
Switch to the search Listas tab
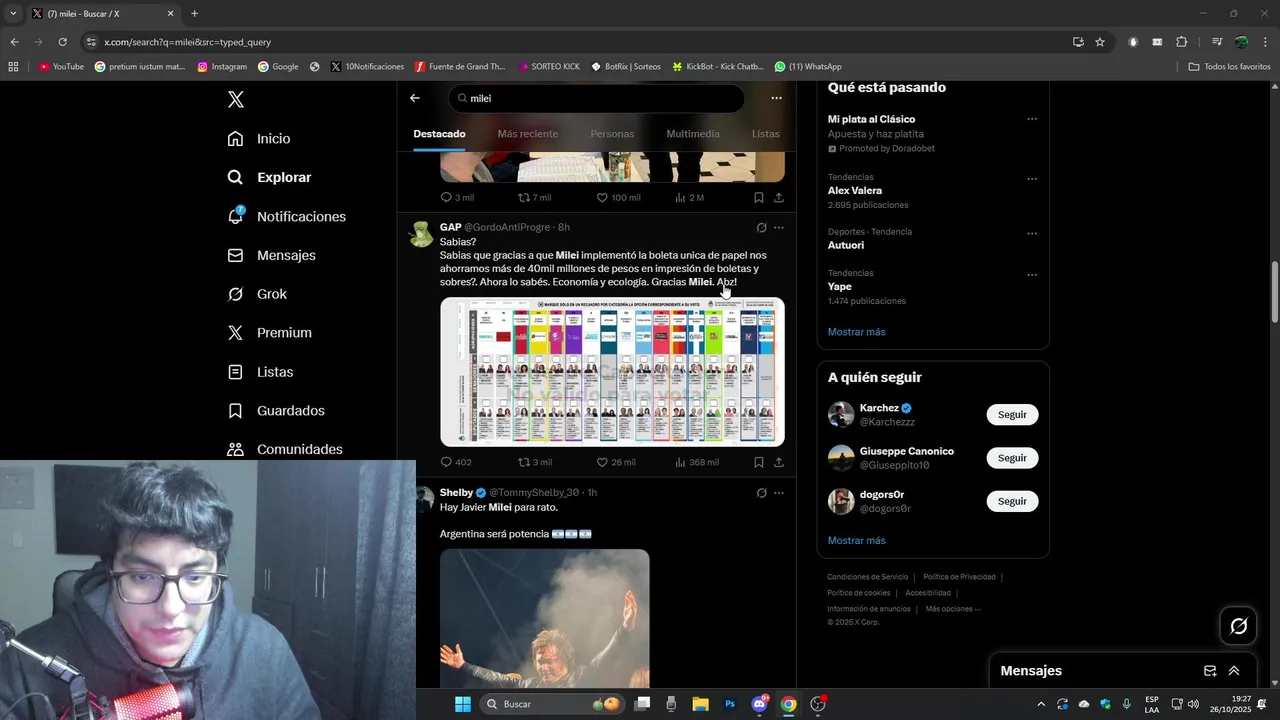coord(766,134)
